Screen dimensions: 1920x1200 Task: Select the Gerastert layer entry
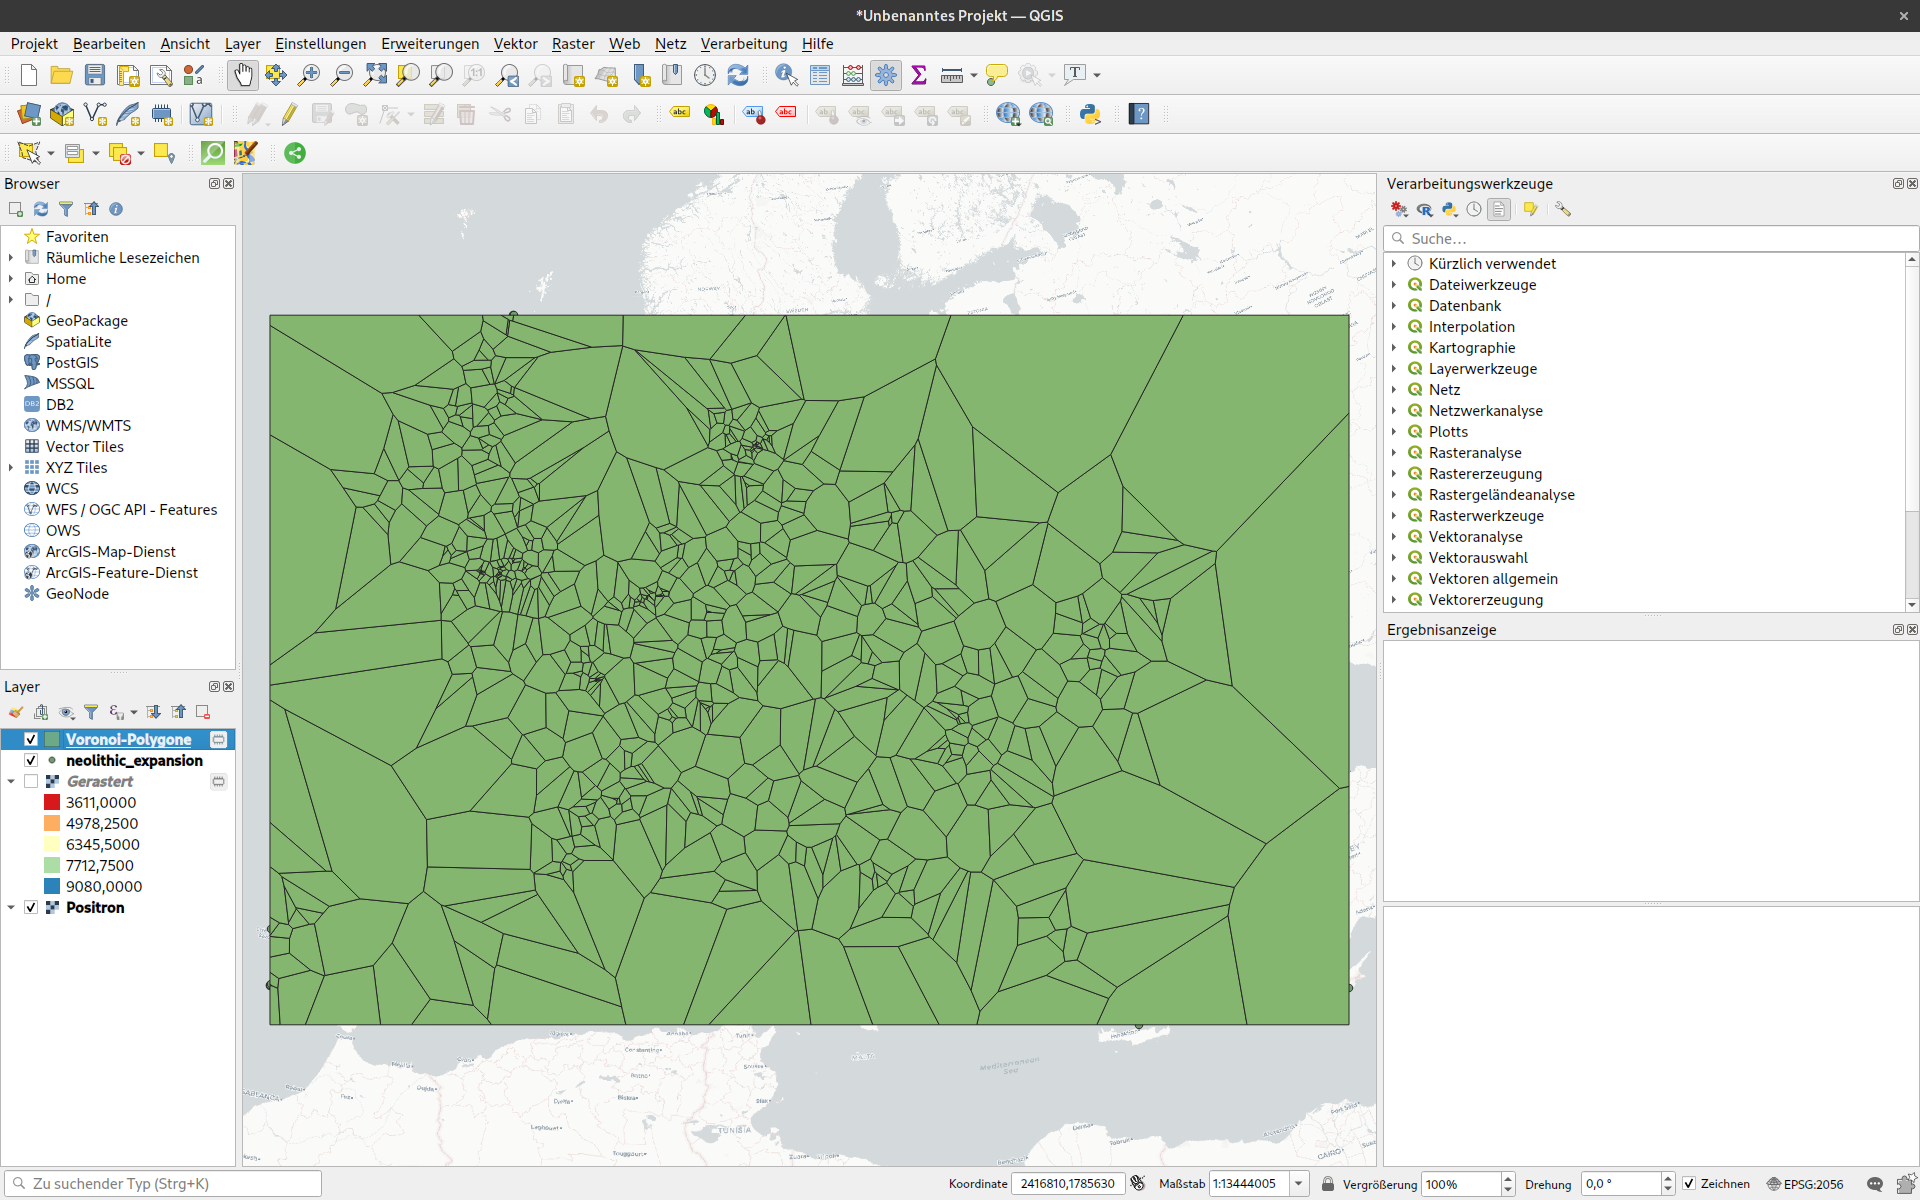tap(100, 781)
